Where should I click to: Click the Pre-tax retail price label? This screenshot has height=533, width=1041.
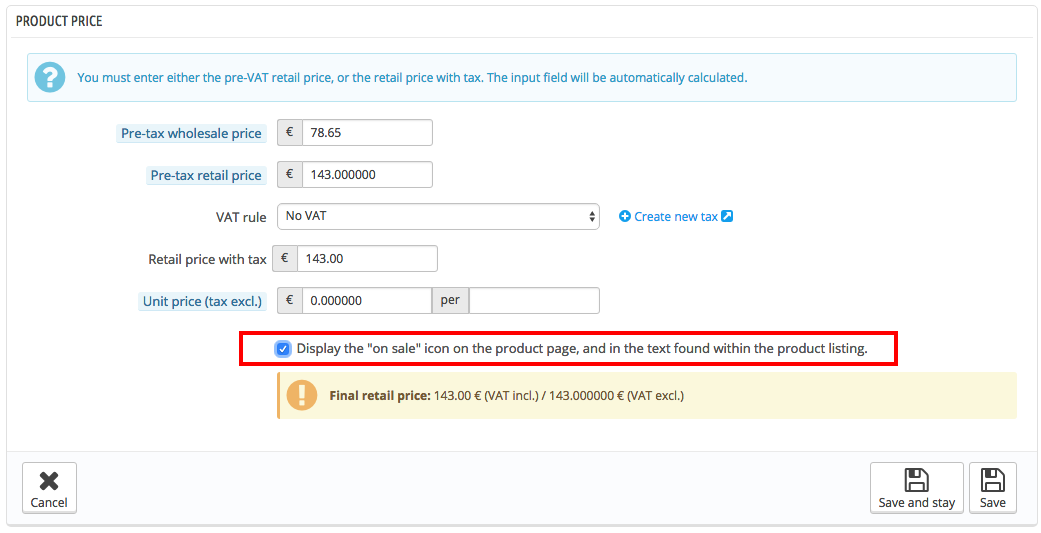point(205,175)
